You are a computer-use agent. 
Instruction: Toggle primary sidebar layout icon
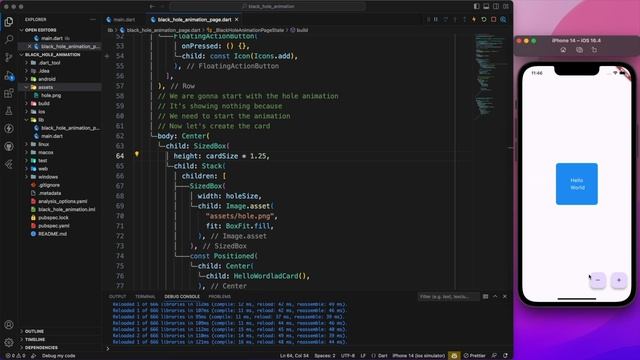tap(476, 7)
